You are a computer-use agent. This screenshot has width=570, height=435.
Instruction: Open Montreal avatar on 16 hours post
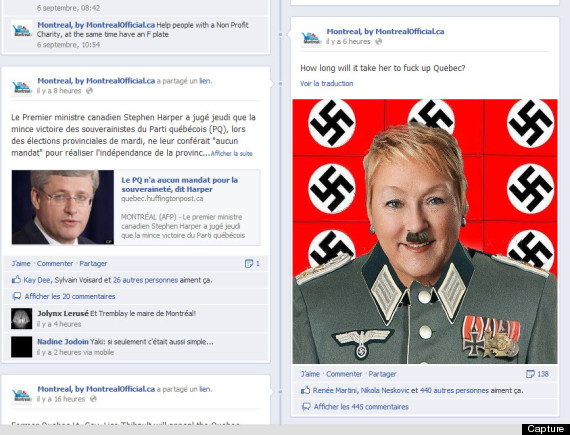point(21,395)
